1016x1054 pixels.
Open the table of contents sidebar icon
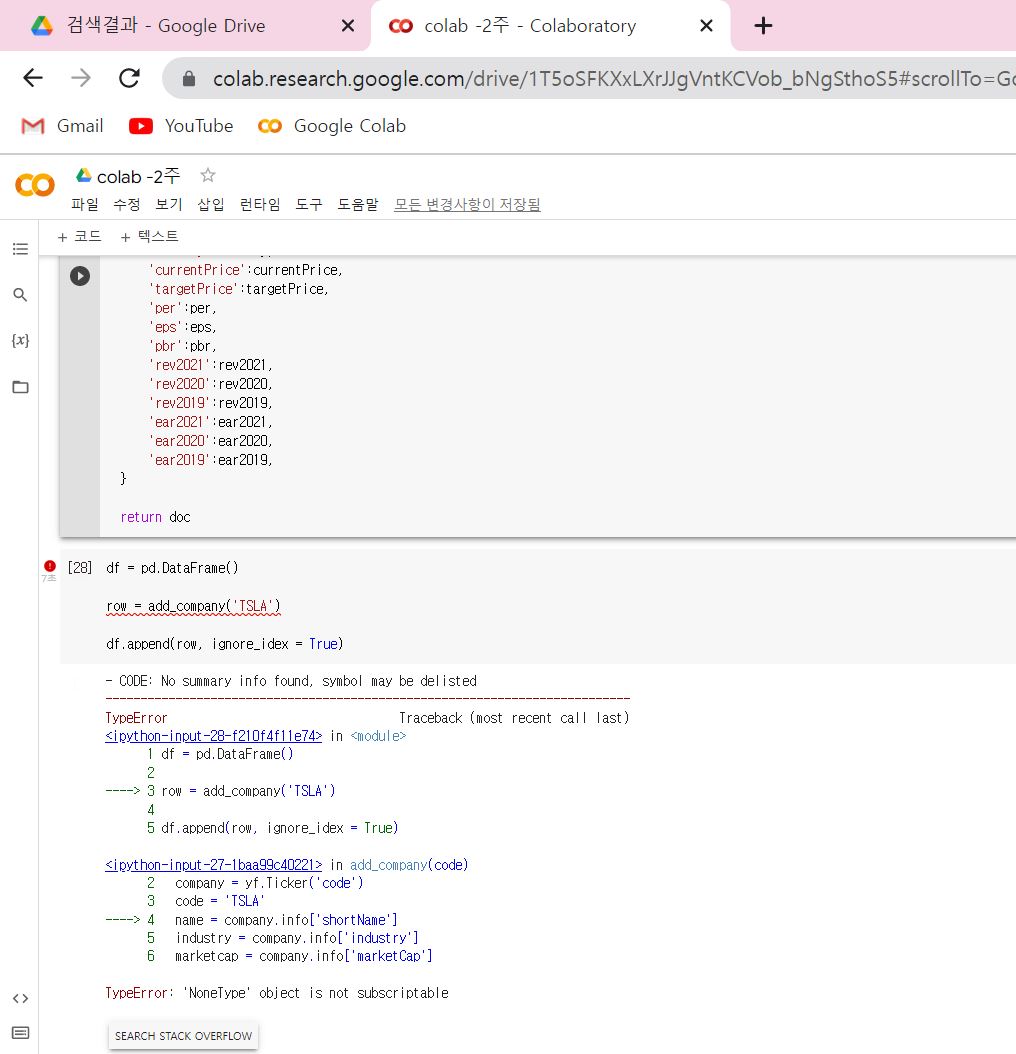coord(20,249)
